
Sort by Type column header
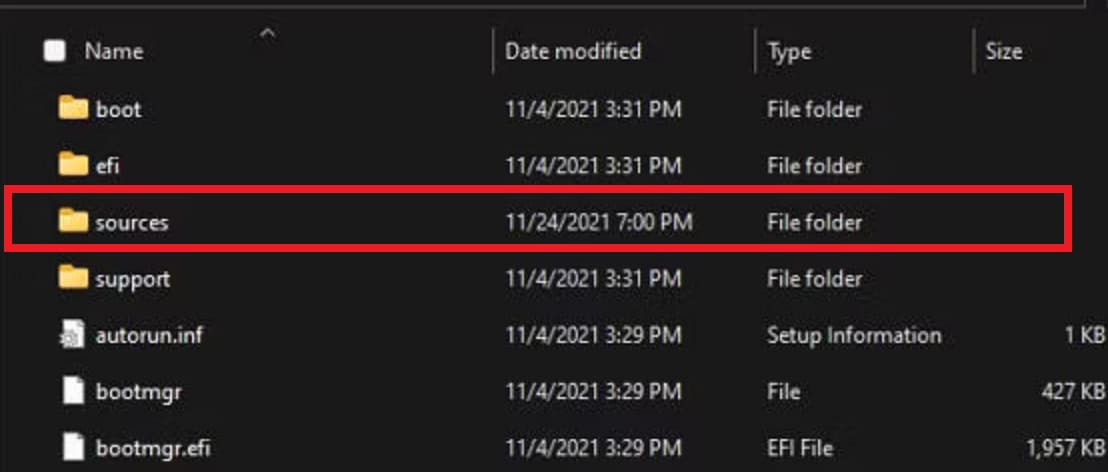[789, 51]
